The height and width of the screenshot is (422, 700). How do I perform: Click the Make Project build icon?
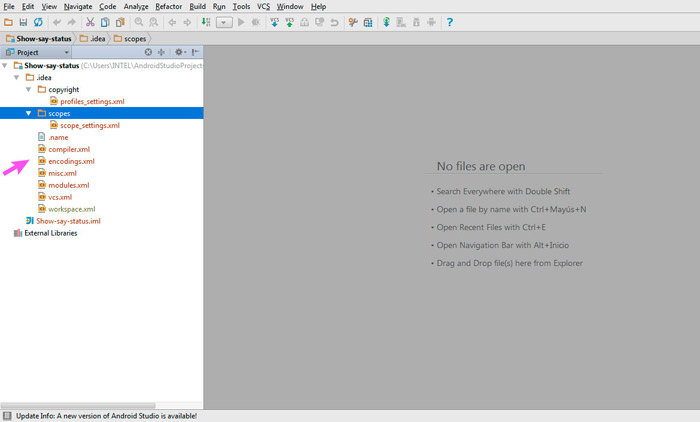coord(206,22)
